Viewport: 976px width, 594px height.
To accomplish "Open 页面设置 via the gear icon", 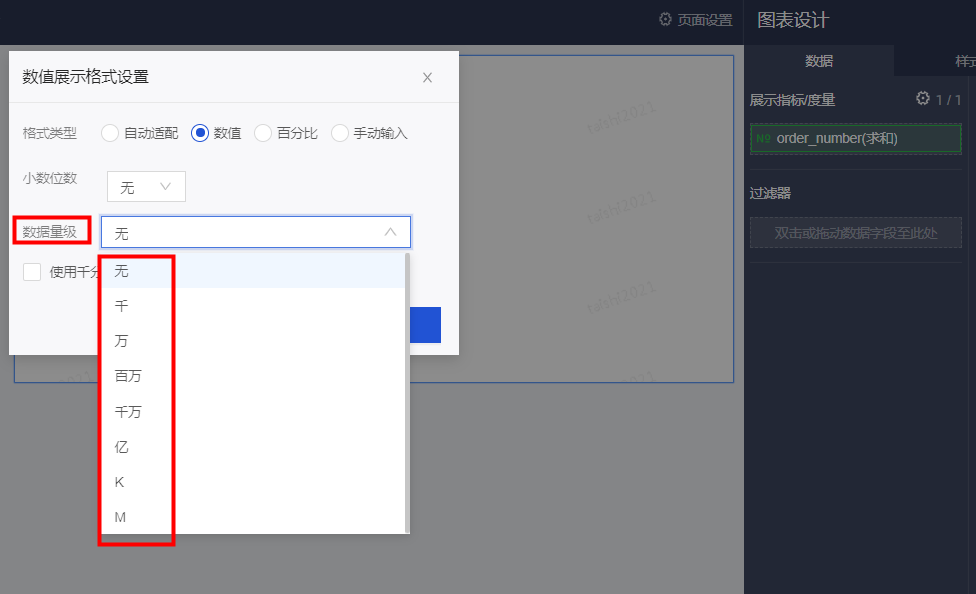I will pyautogui.click(x=666, y=20).
